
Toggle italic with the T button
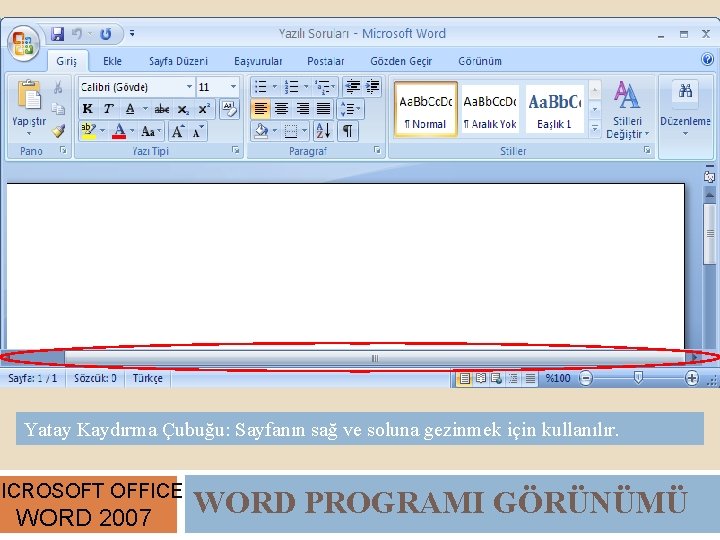108,109
